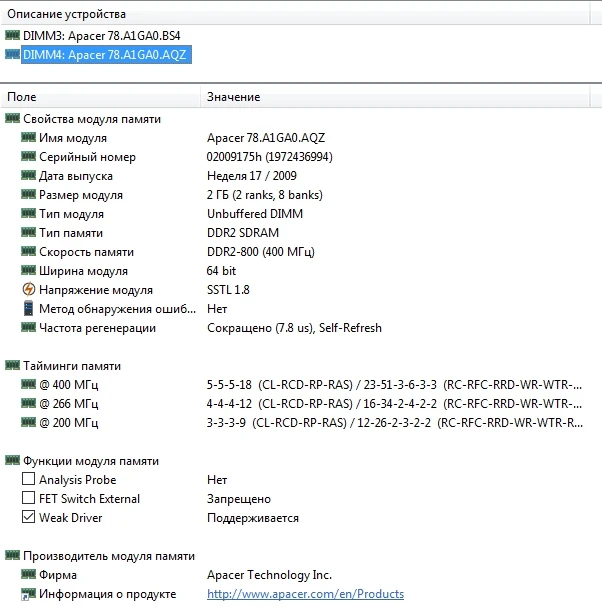
Task: Click the icon next to 'Размер модуля'
Action: click(28, 194)
